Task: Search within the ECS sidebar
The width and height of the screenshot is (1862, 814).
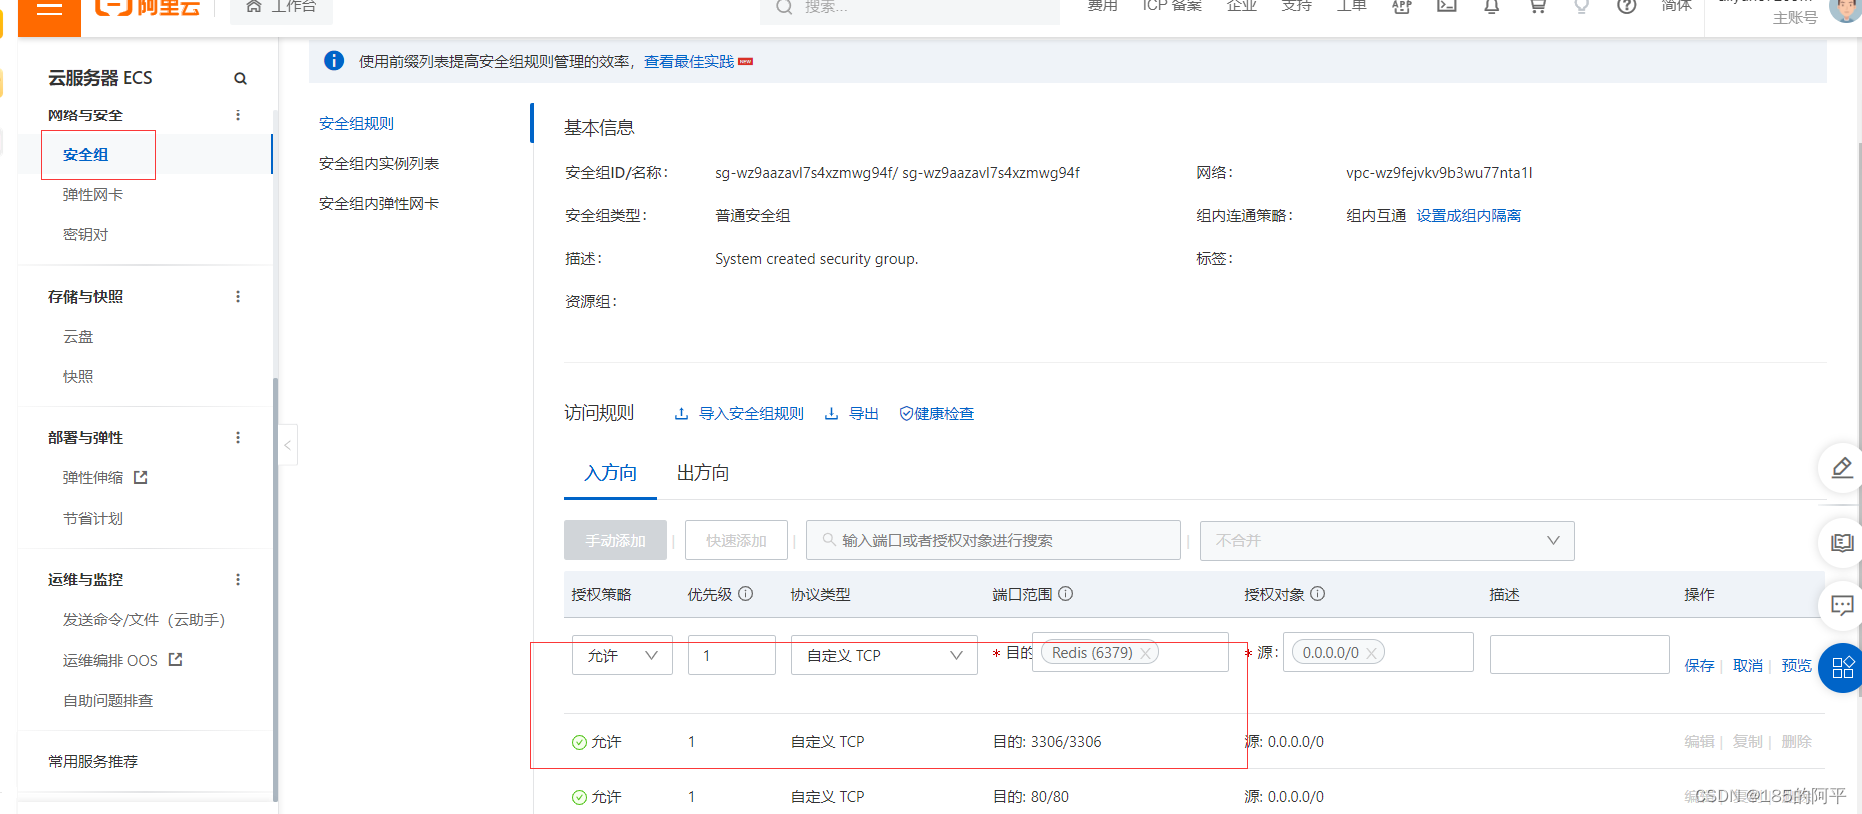Action: click(x=240, y=78)
